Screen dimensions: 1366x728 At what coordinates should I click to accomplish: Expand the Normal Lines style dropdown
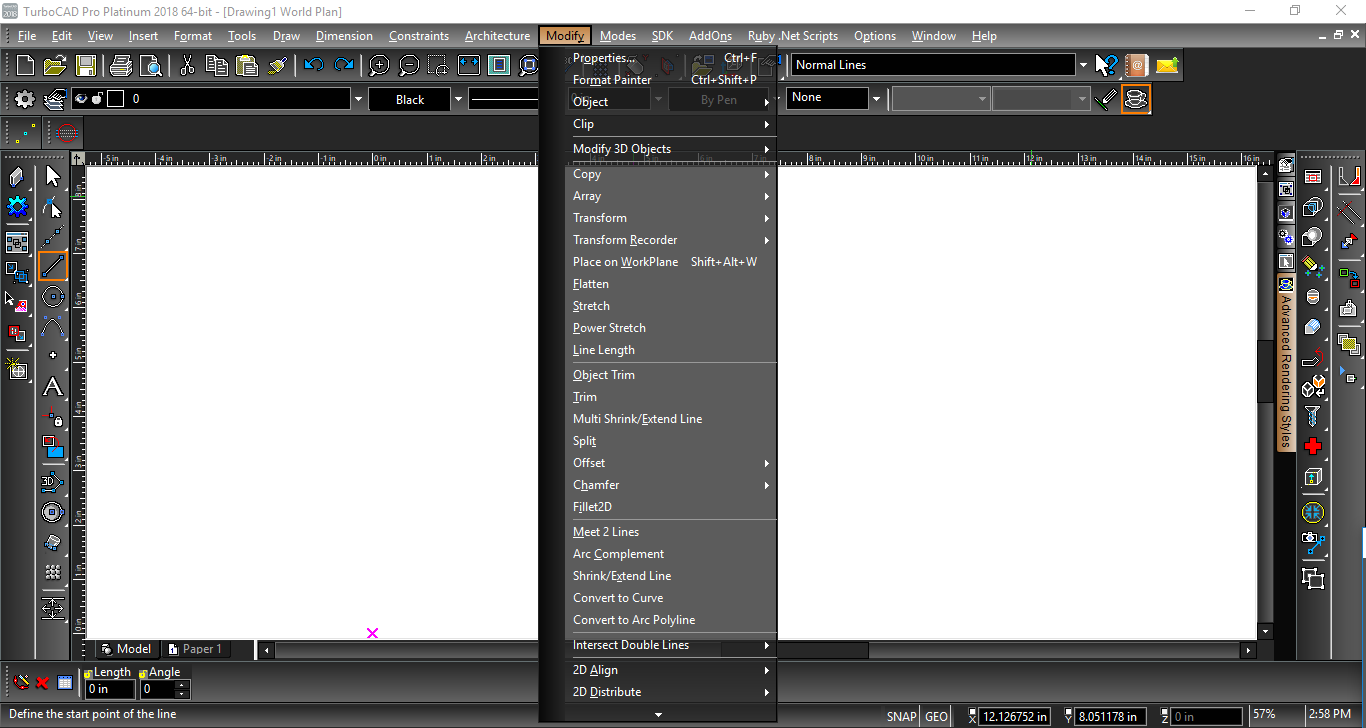coord(1082,65)
